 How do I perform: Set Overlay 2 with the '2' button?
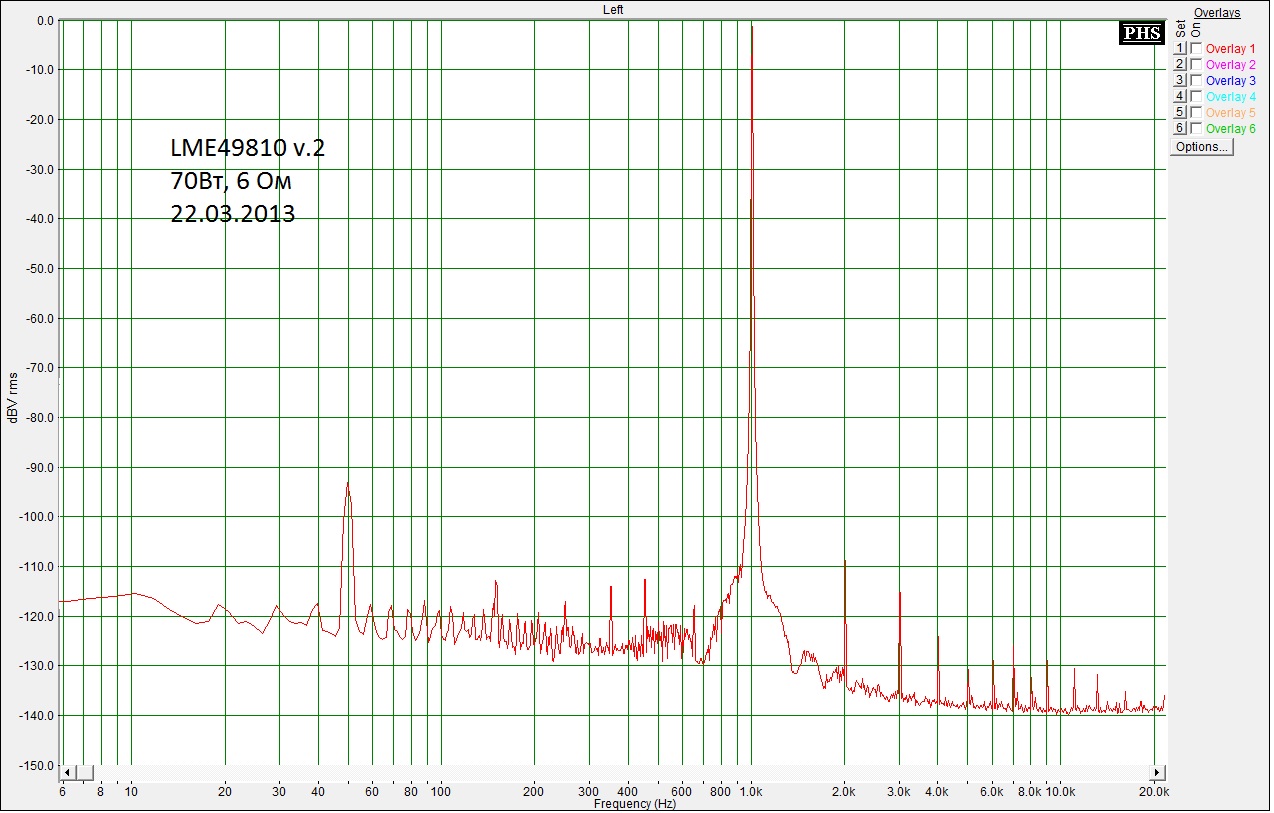click(1180, 65)
